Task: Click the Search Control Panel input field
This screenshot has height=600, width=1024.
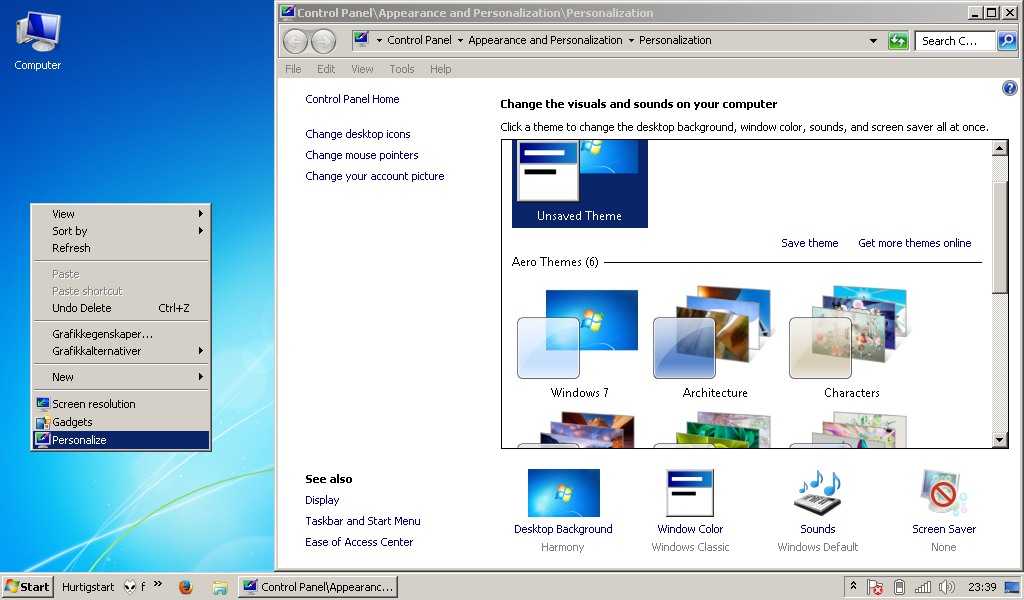Action: (955, 40)
